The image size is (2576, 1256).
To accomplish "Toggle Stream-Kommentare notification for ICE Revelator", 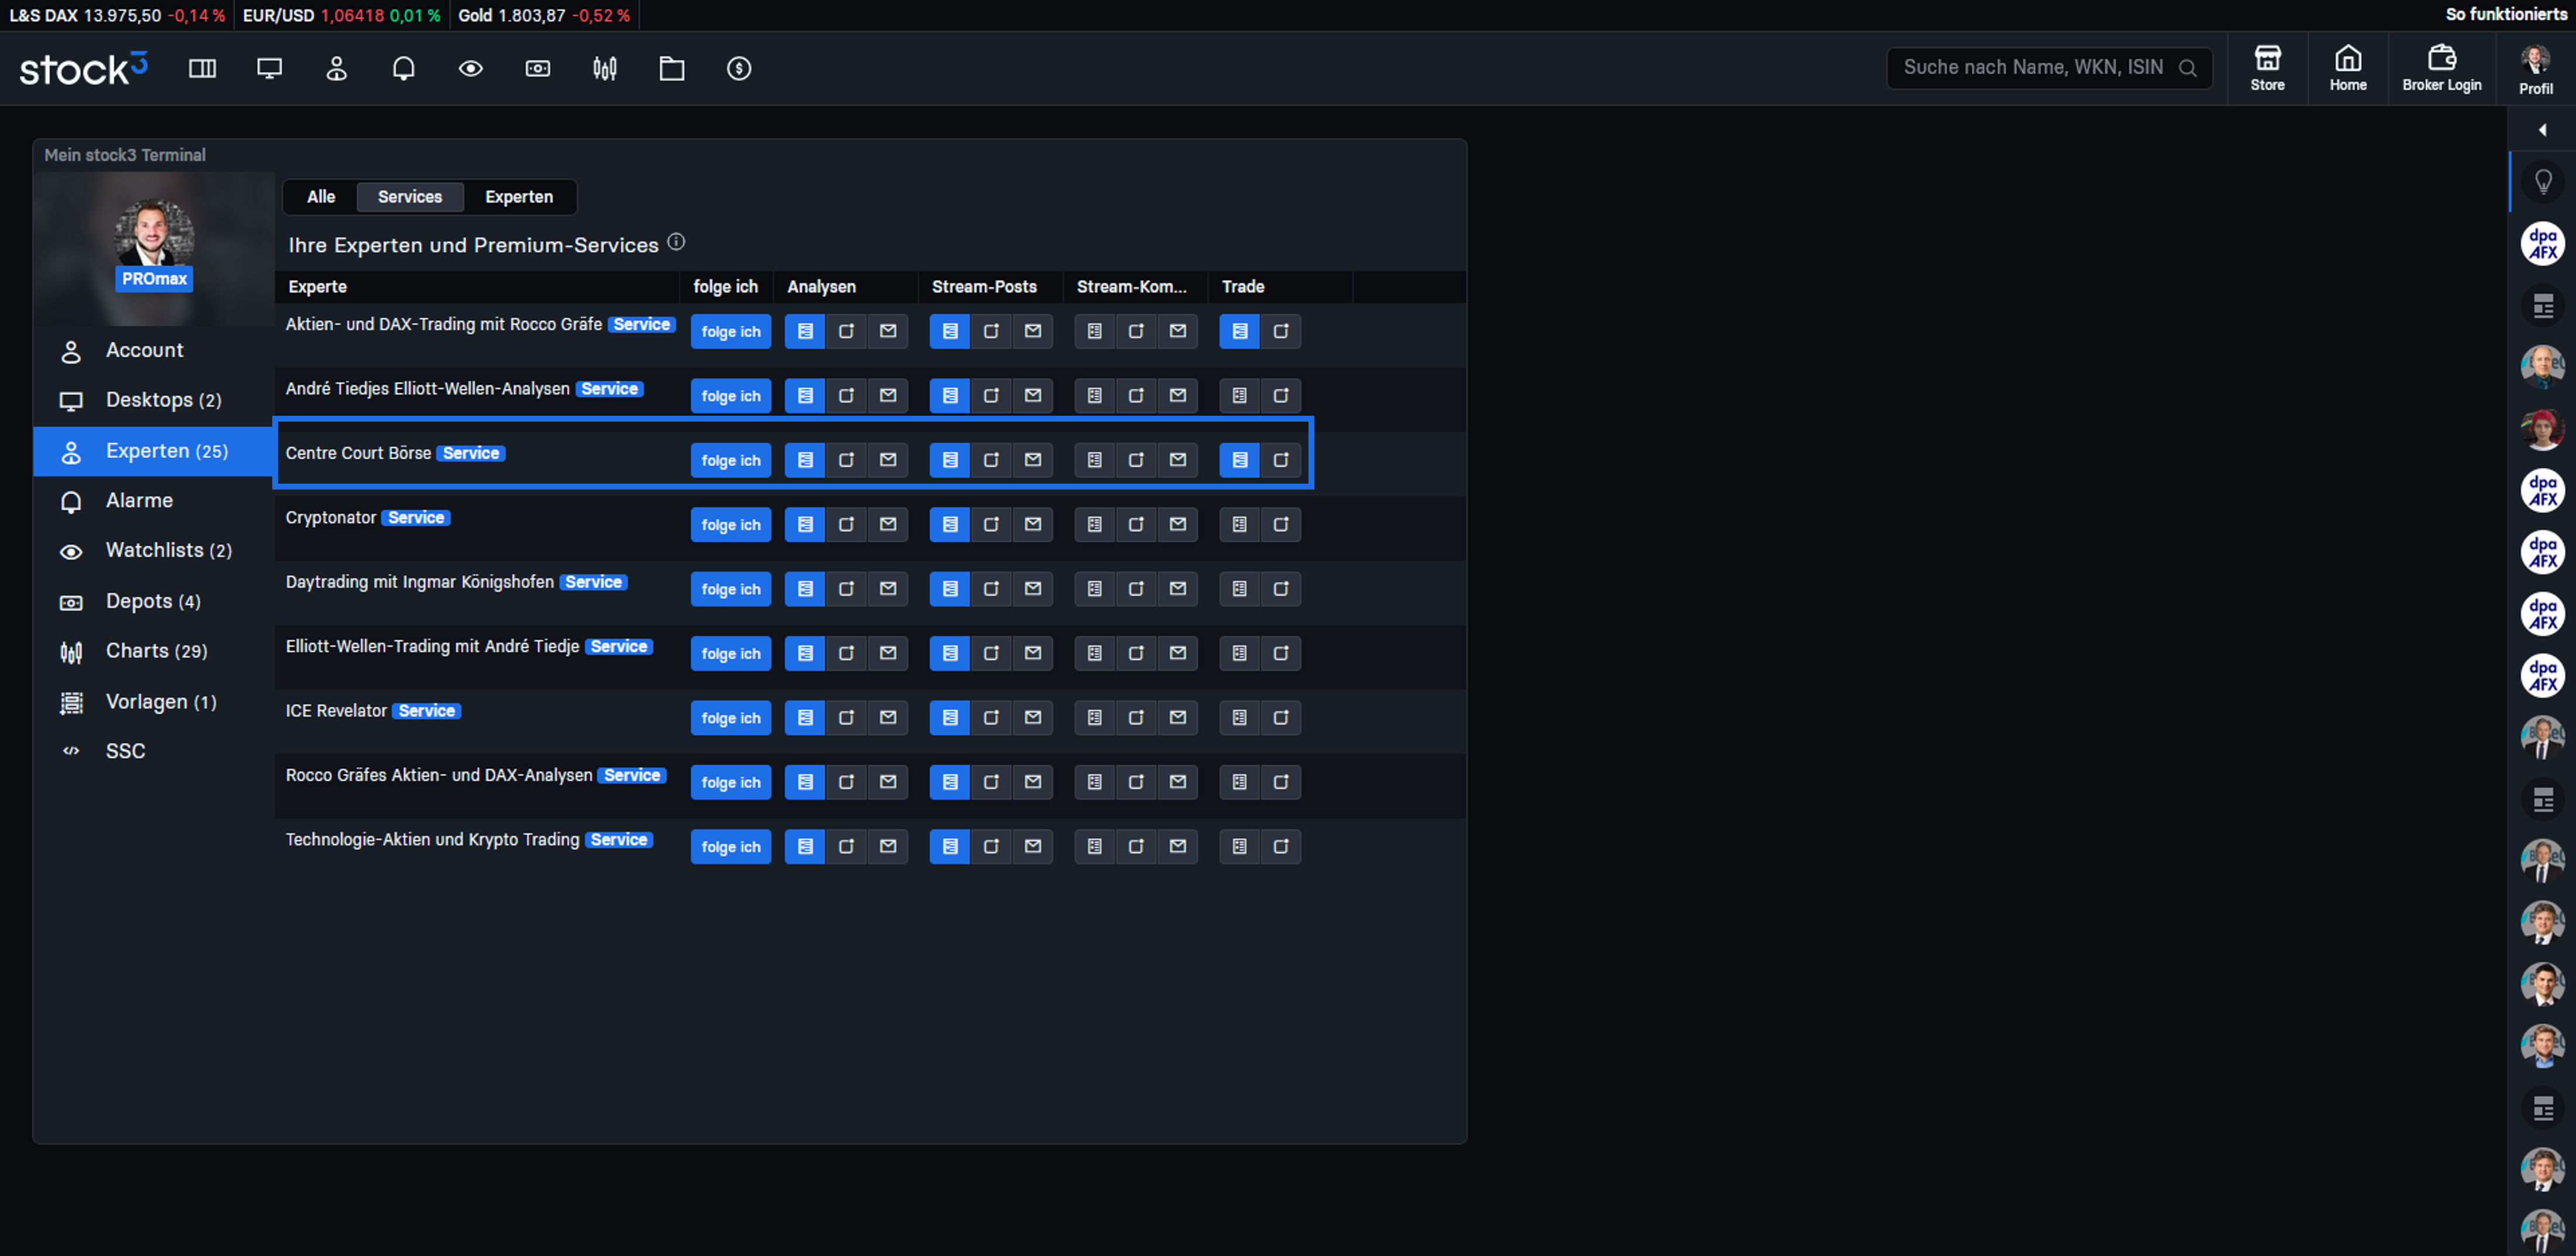I will (x=1136, y=718).
